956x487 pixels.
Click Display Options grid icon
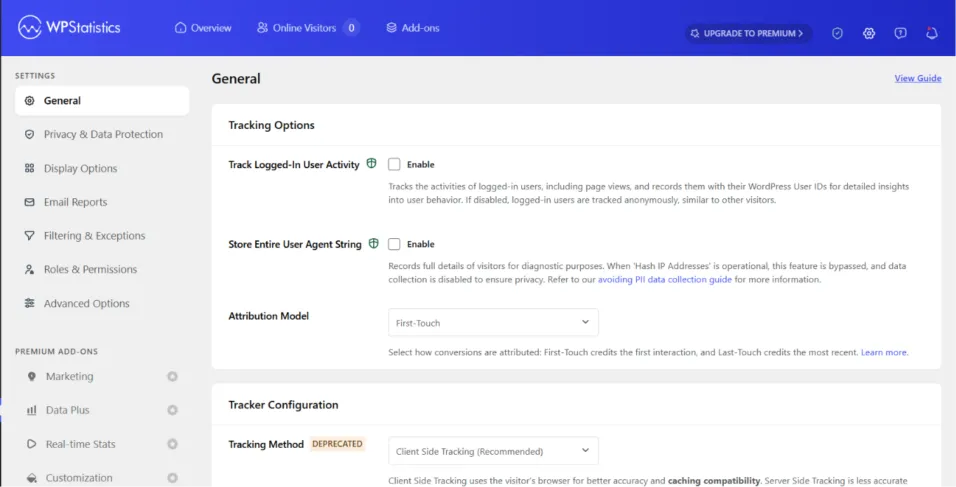29,168
